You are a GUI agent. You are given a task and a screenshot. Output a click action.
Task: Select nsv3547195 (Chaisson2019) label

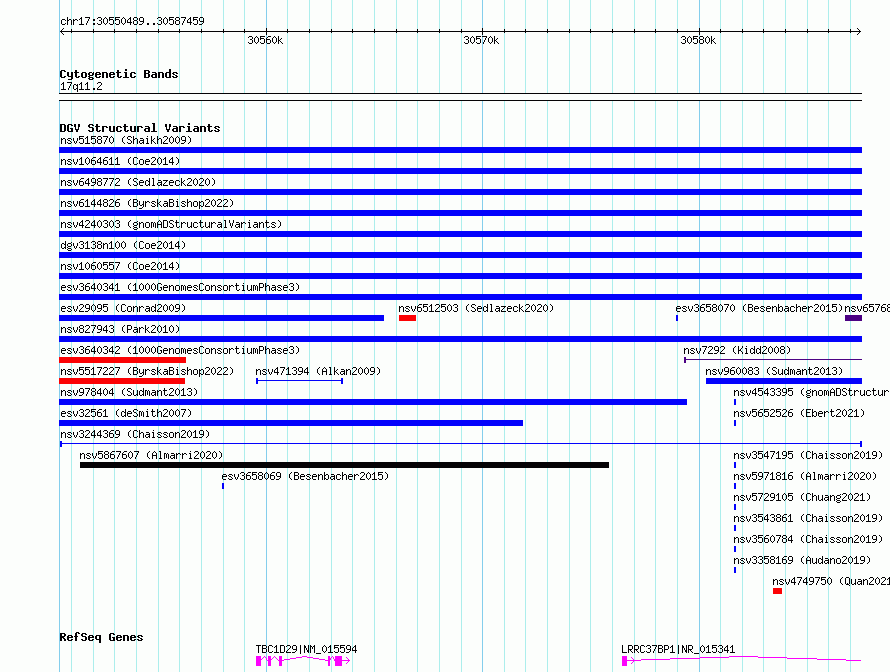coord(808,455)
